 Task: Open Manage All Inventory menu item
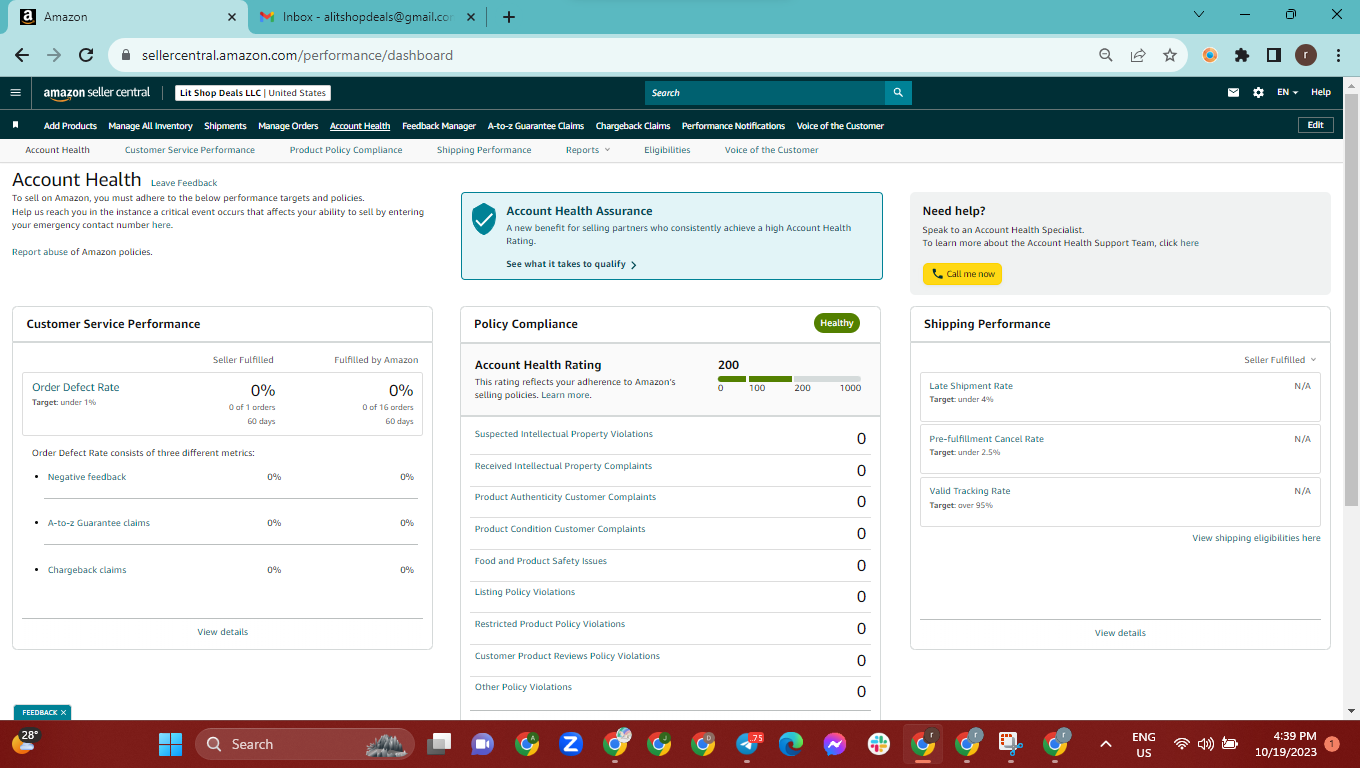(x=150, y=126)
